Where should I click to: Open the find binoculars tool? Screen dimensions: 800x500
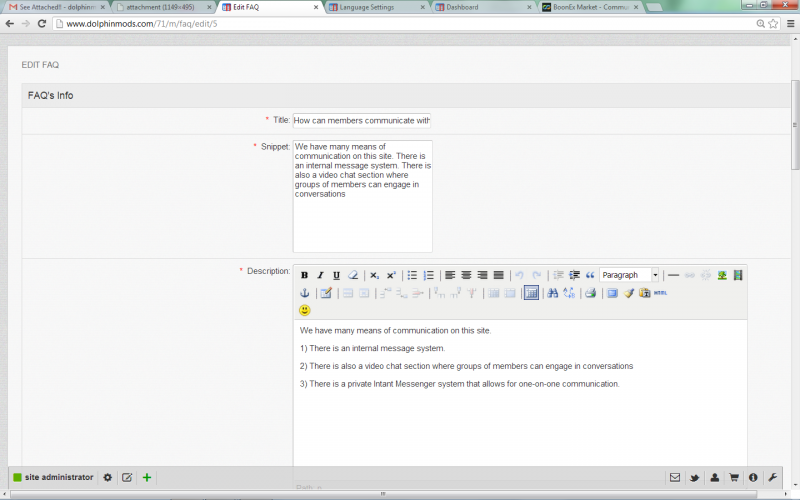553,293
